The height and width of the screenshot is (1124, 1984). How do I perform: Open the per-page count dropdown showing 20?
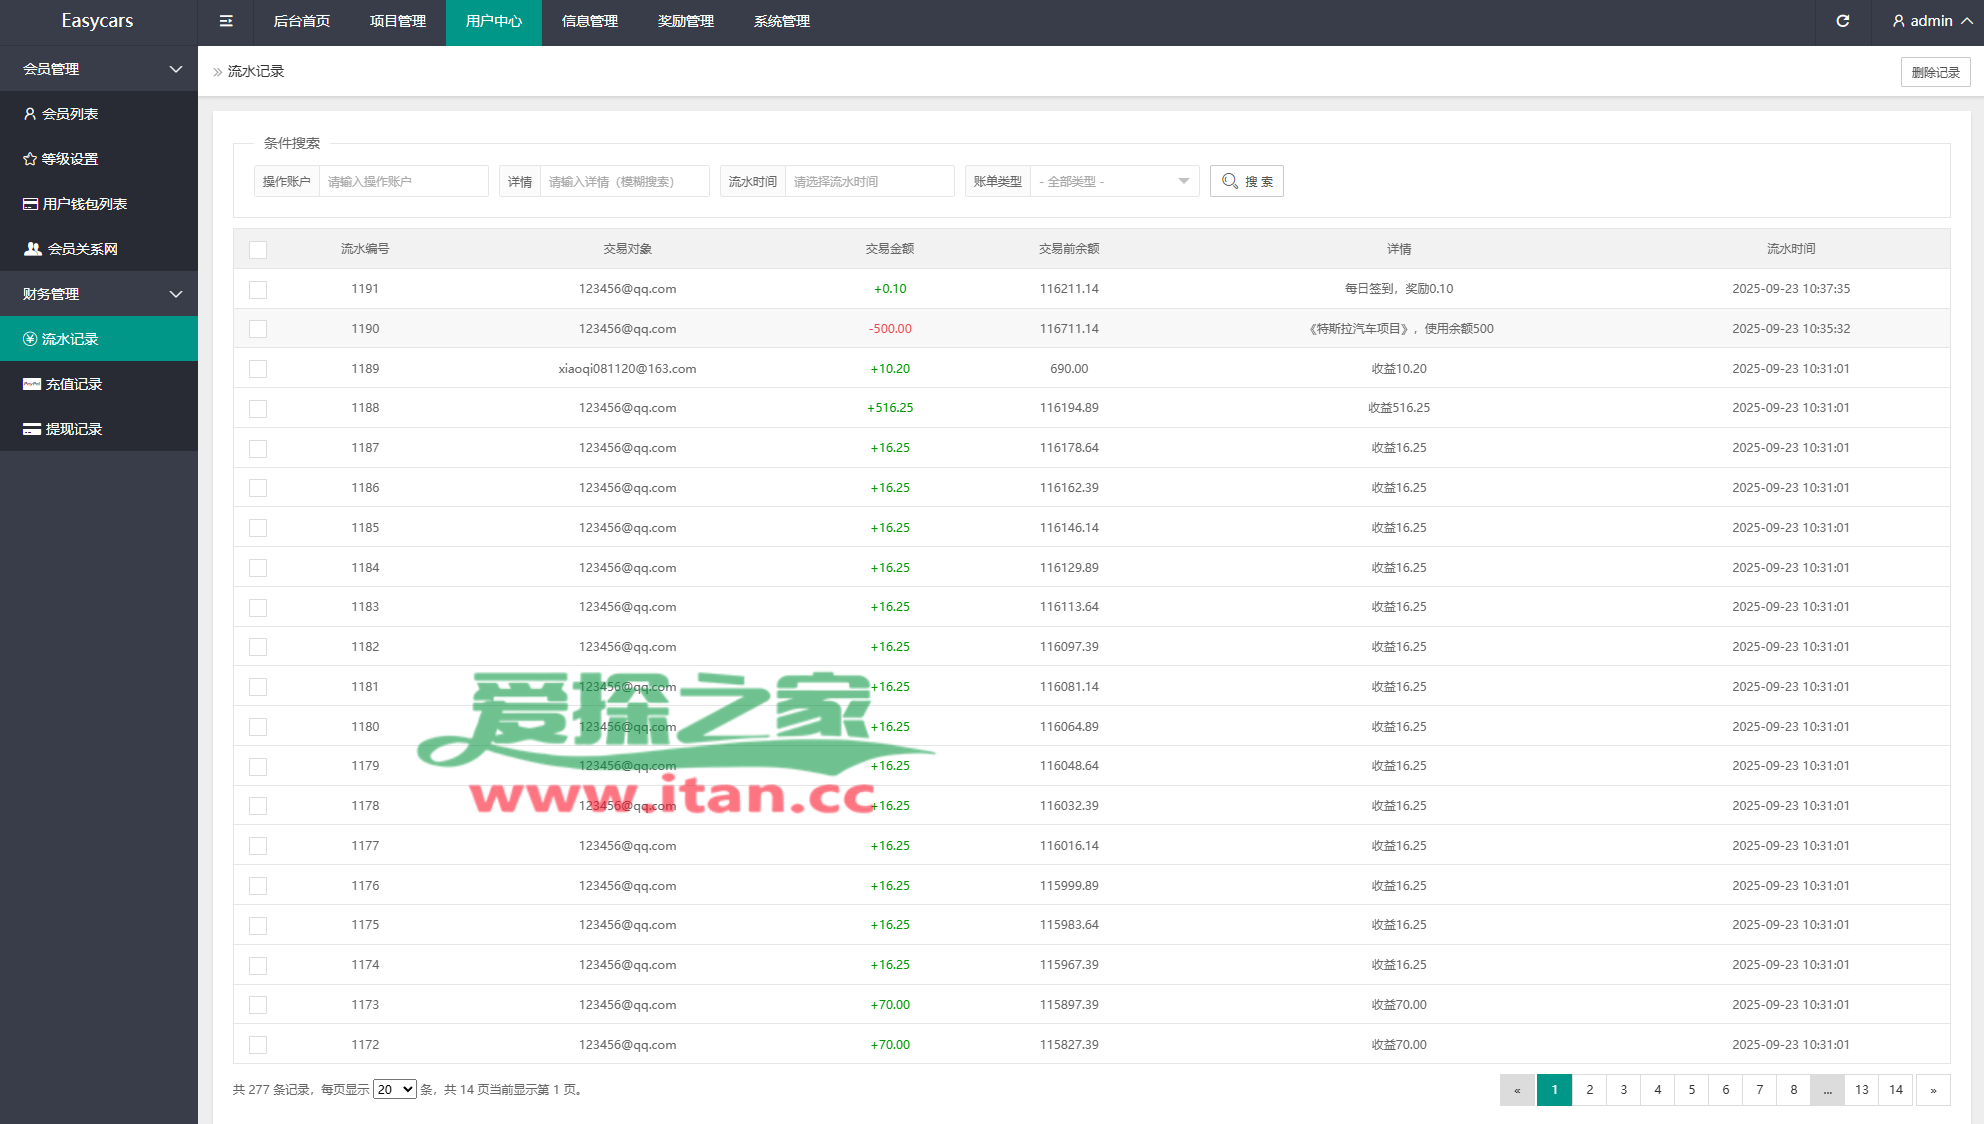[394, 1089]
